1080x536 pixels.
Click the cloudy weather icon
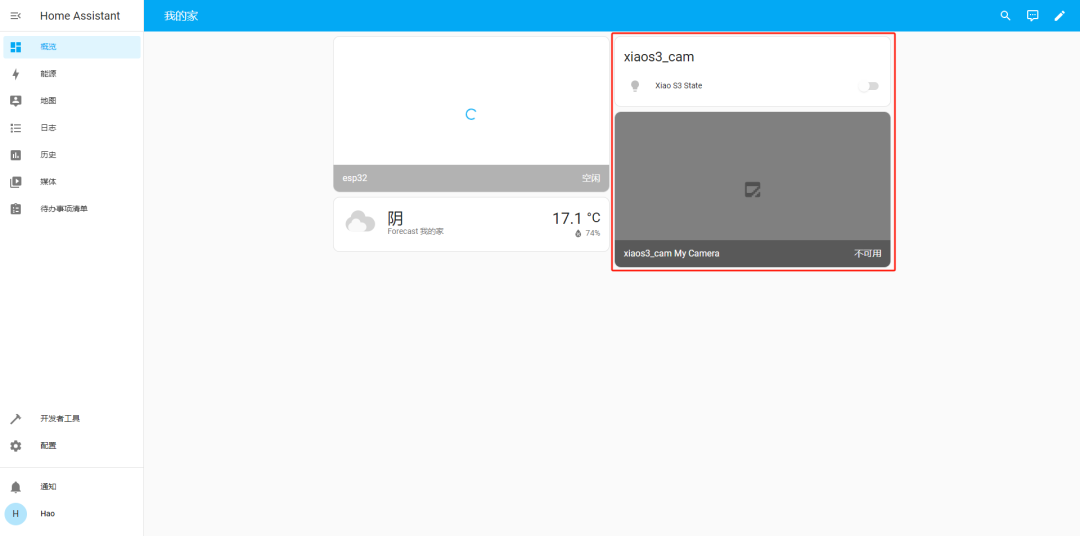click(360, 222)
